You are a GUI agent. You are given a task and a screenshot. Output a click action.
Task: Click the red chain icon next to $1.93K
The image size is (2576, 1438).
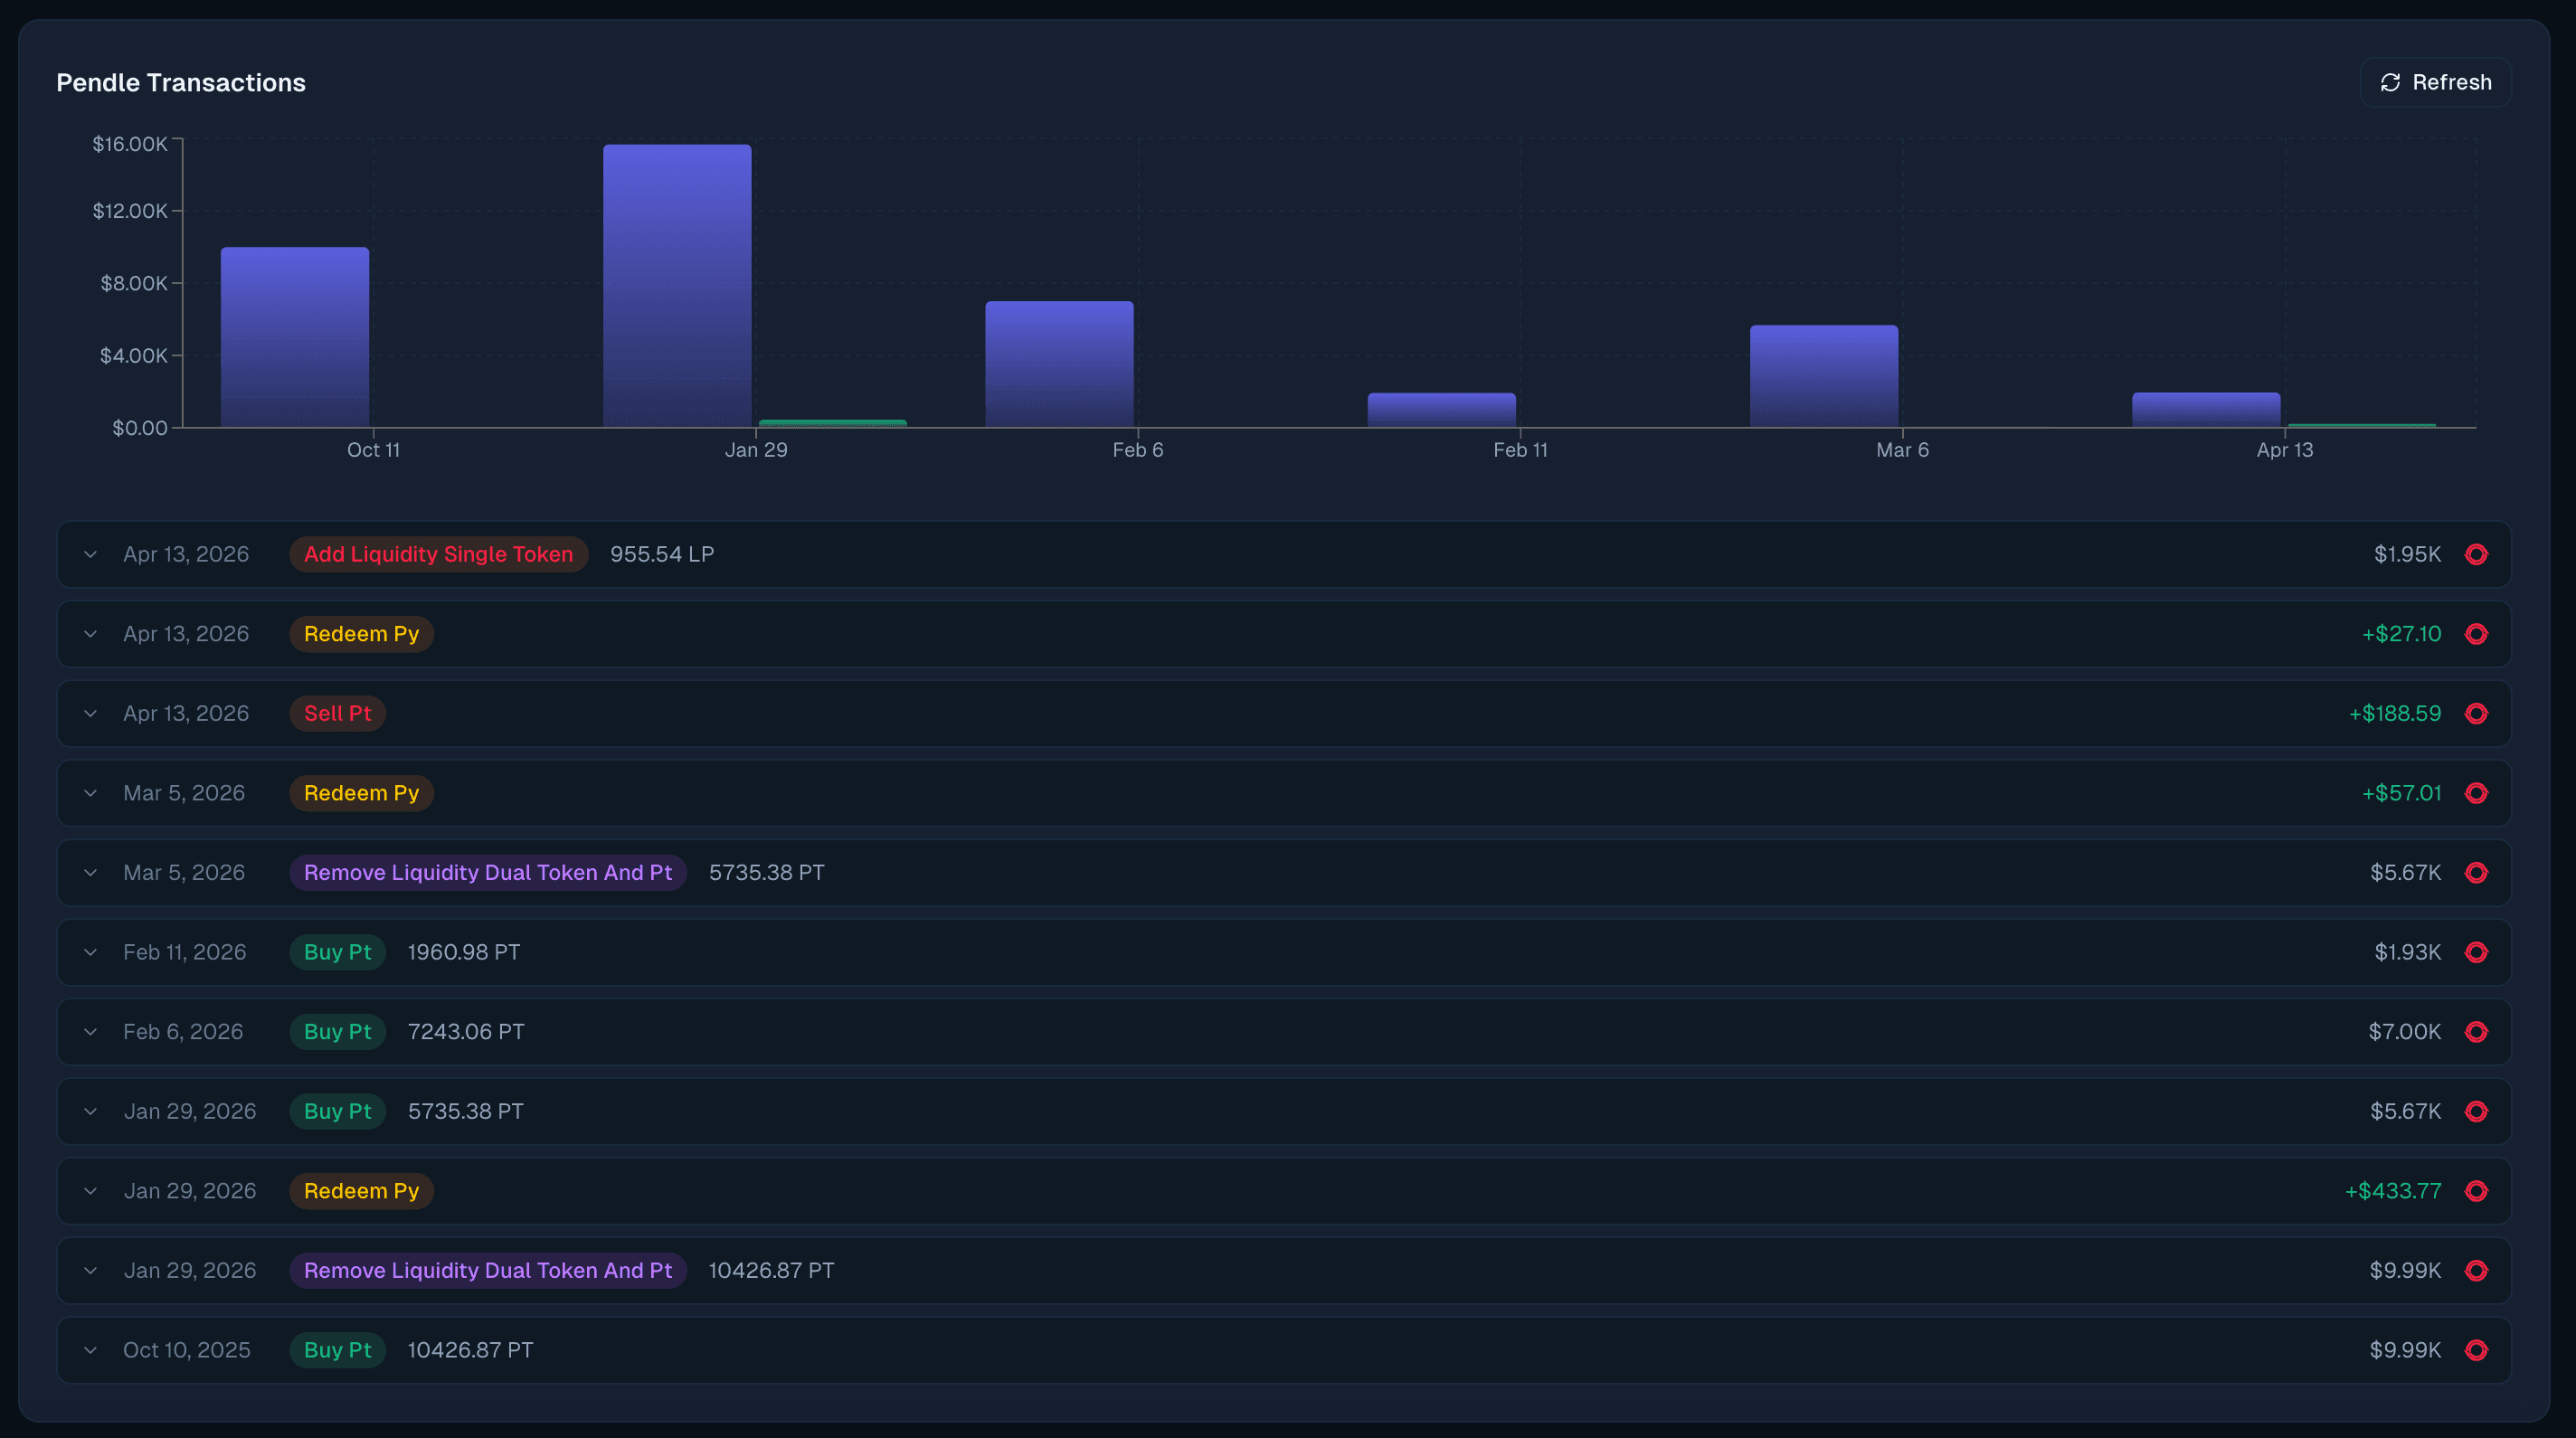2476,952
